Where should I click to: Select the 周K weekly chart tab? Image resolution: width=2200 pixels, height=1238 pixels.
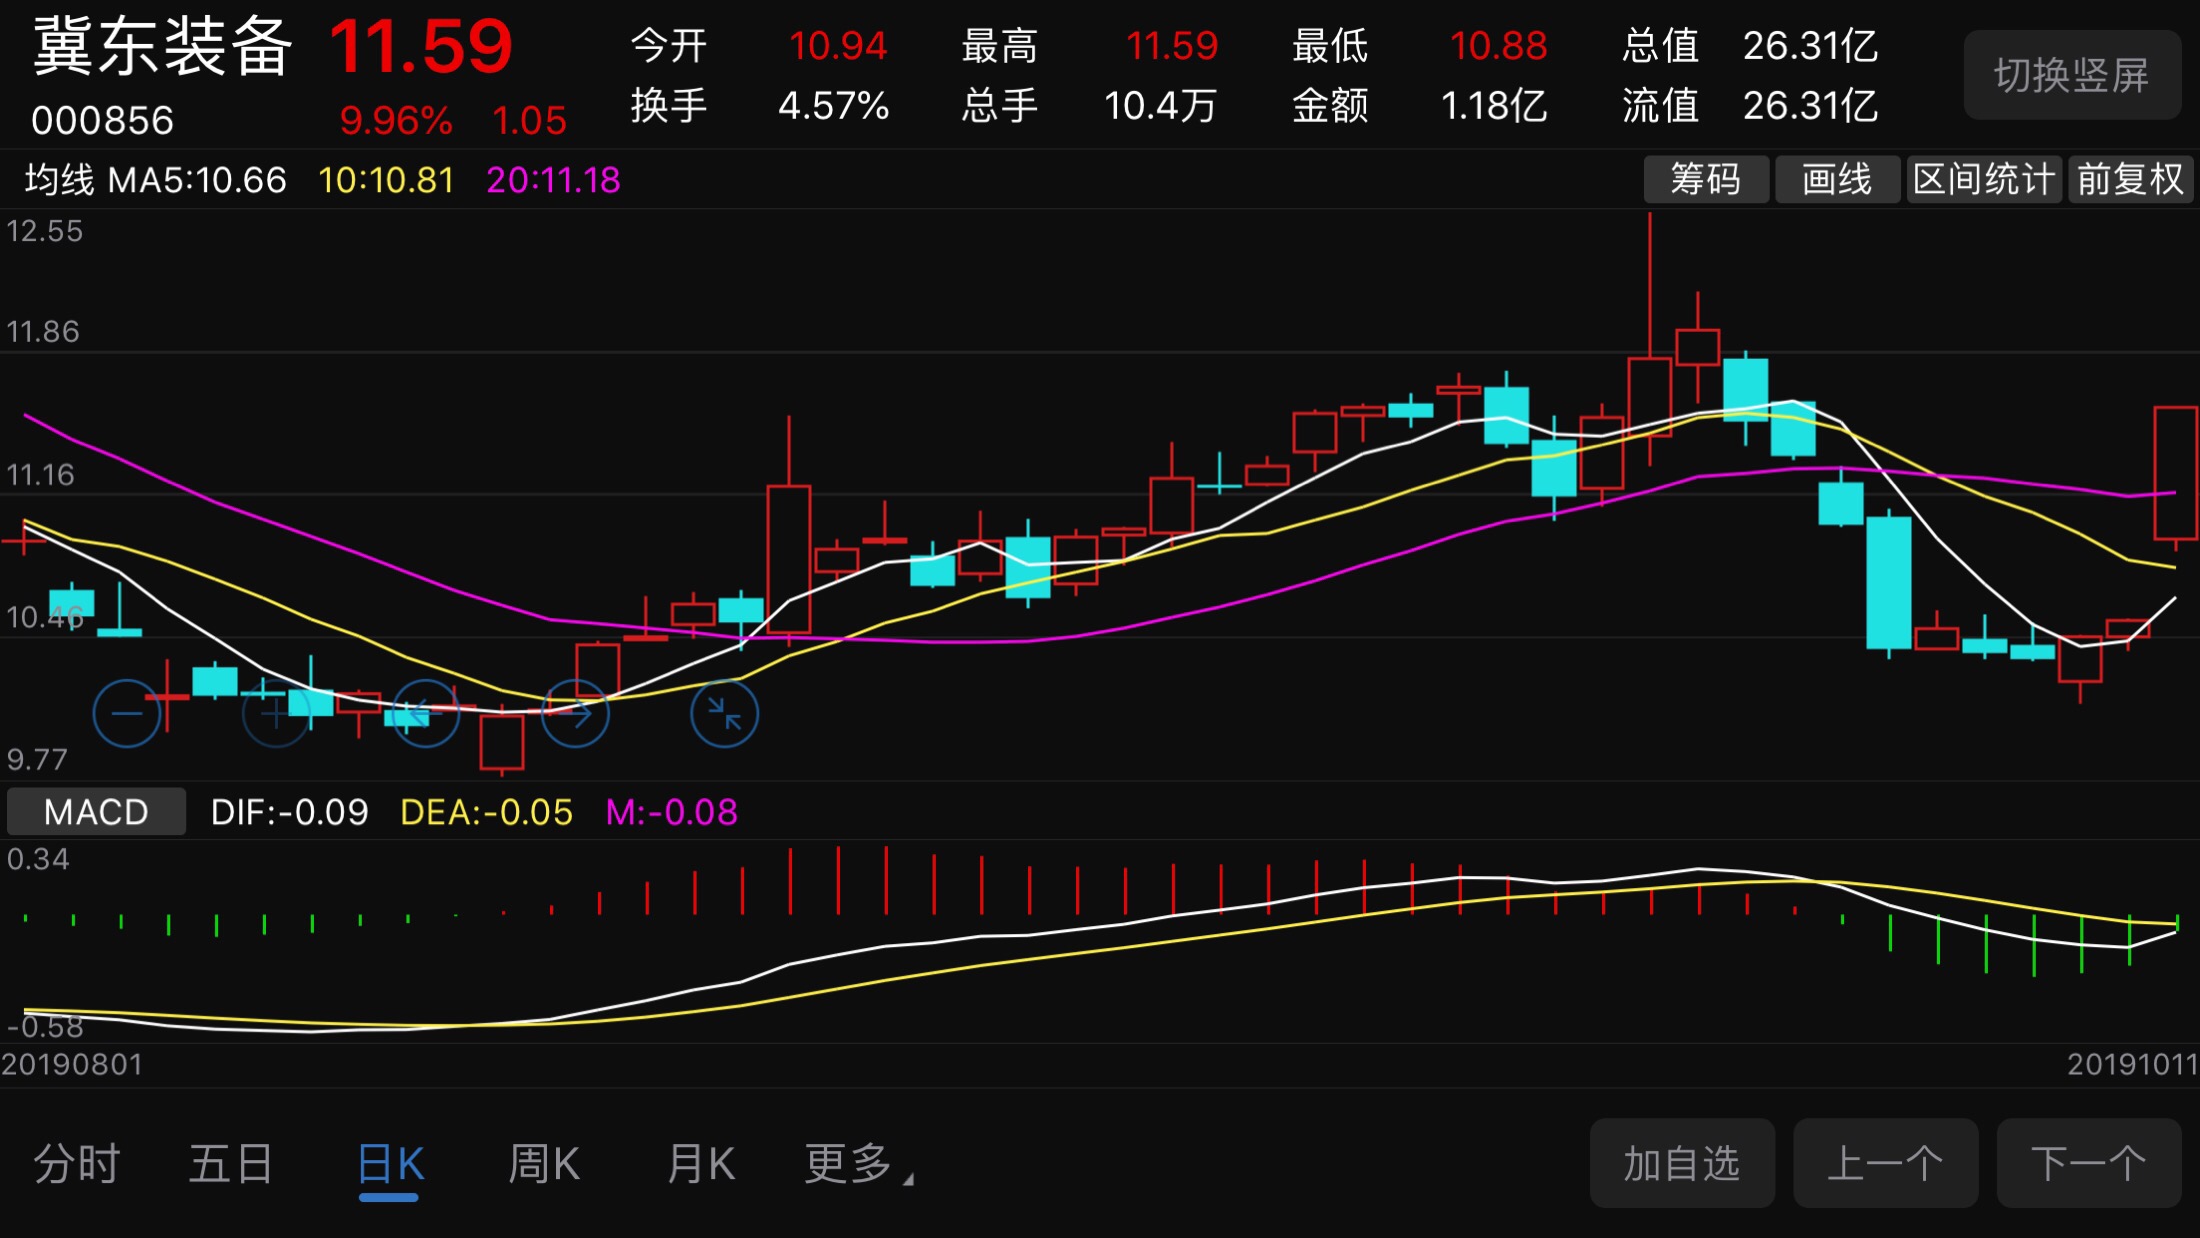coord(543,1164)
